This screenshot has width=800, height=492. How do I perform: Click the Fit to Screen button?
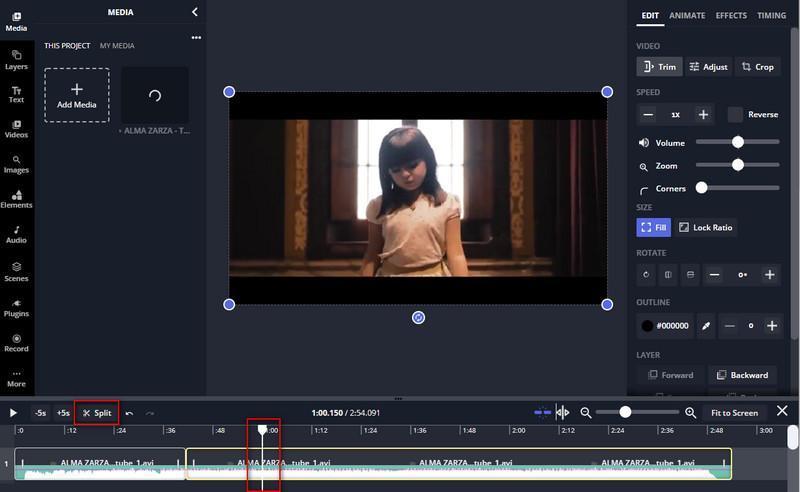point(734,413)
